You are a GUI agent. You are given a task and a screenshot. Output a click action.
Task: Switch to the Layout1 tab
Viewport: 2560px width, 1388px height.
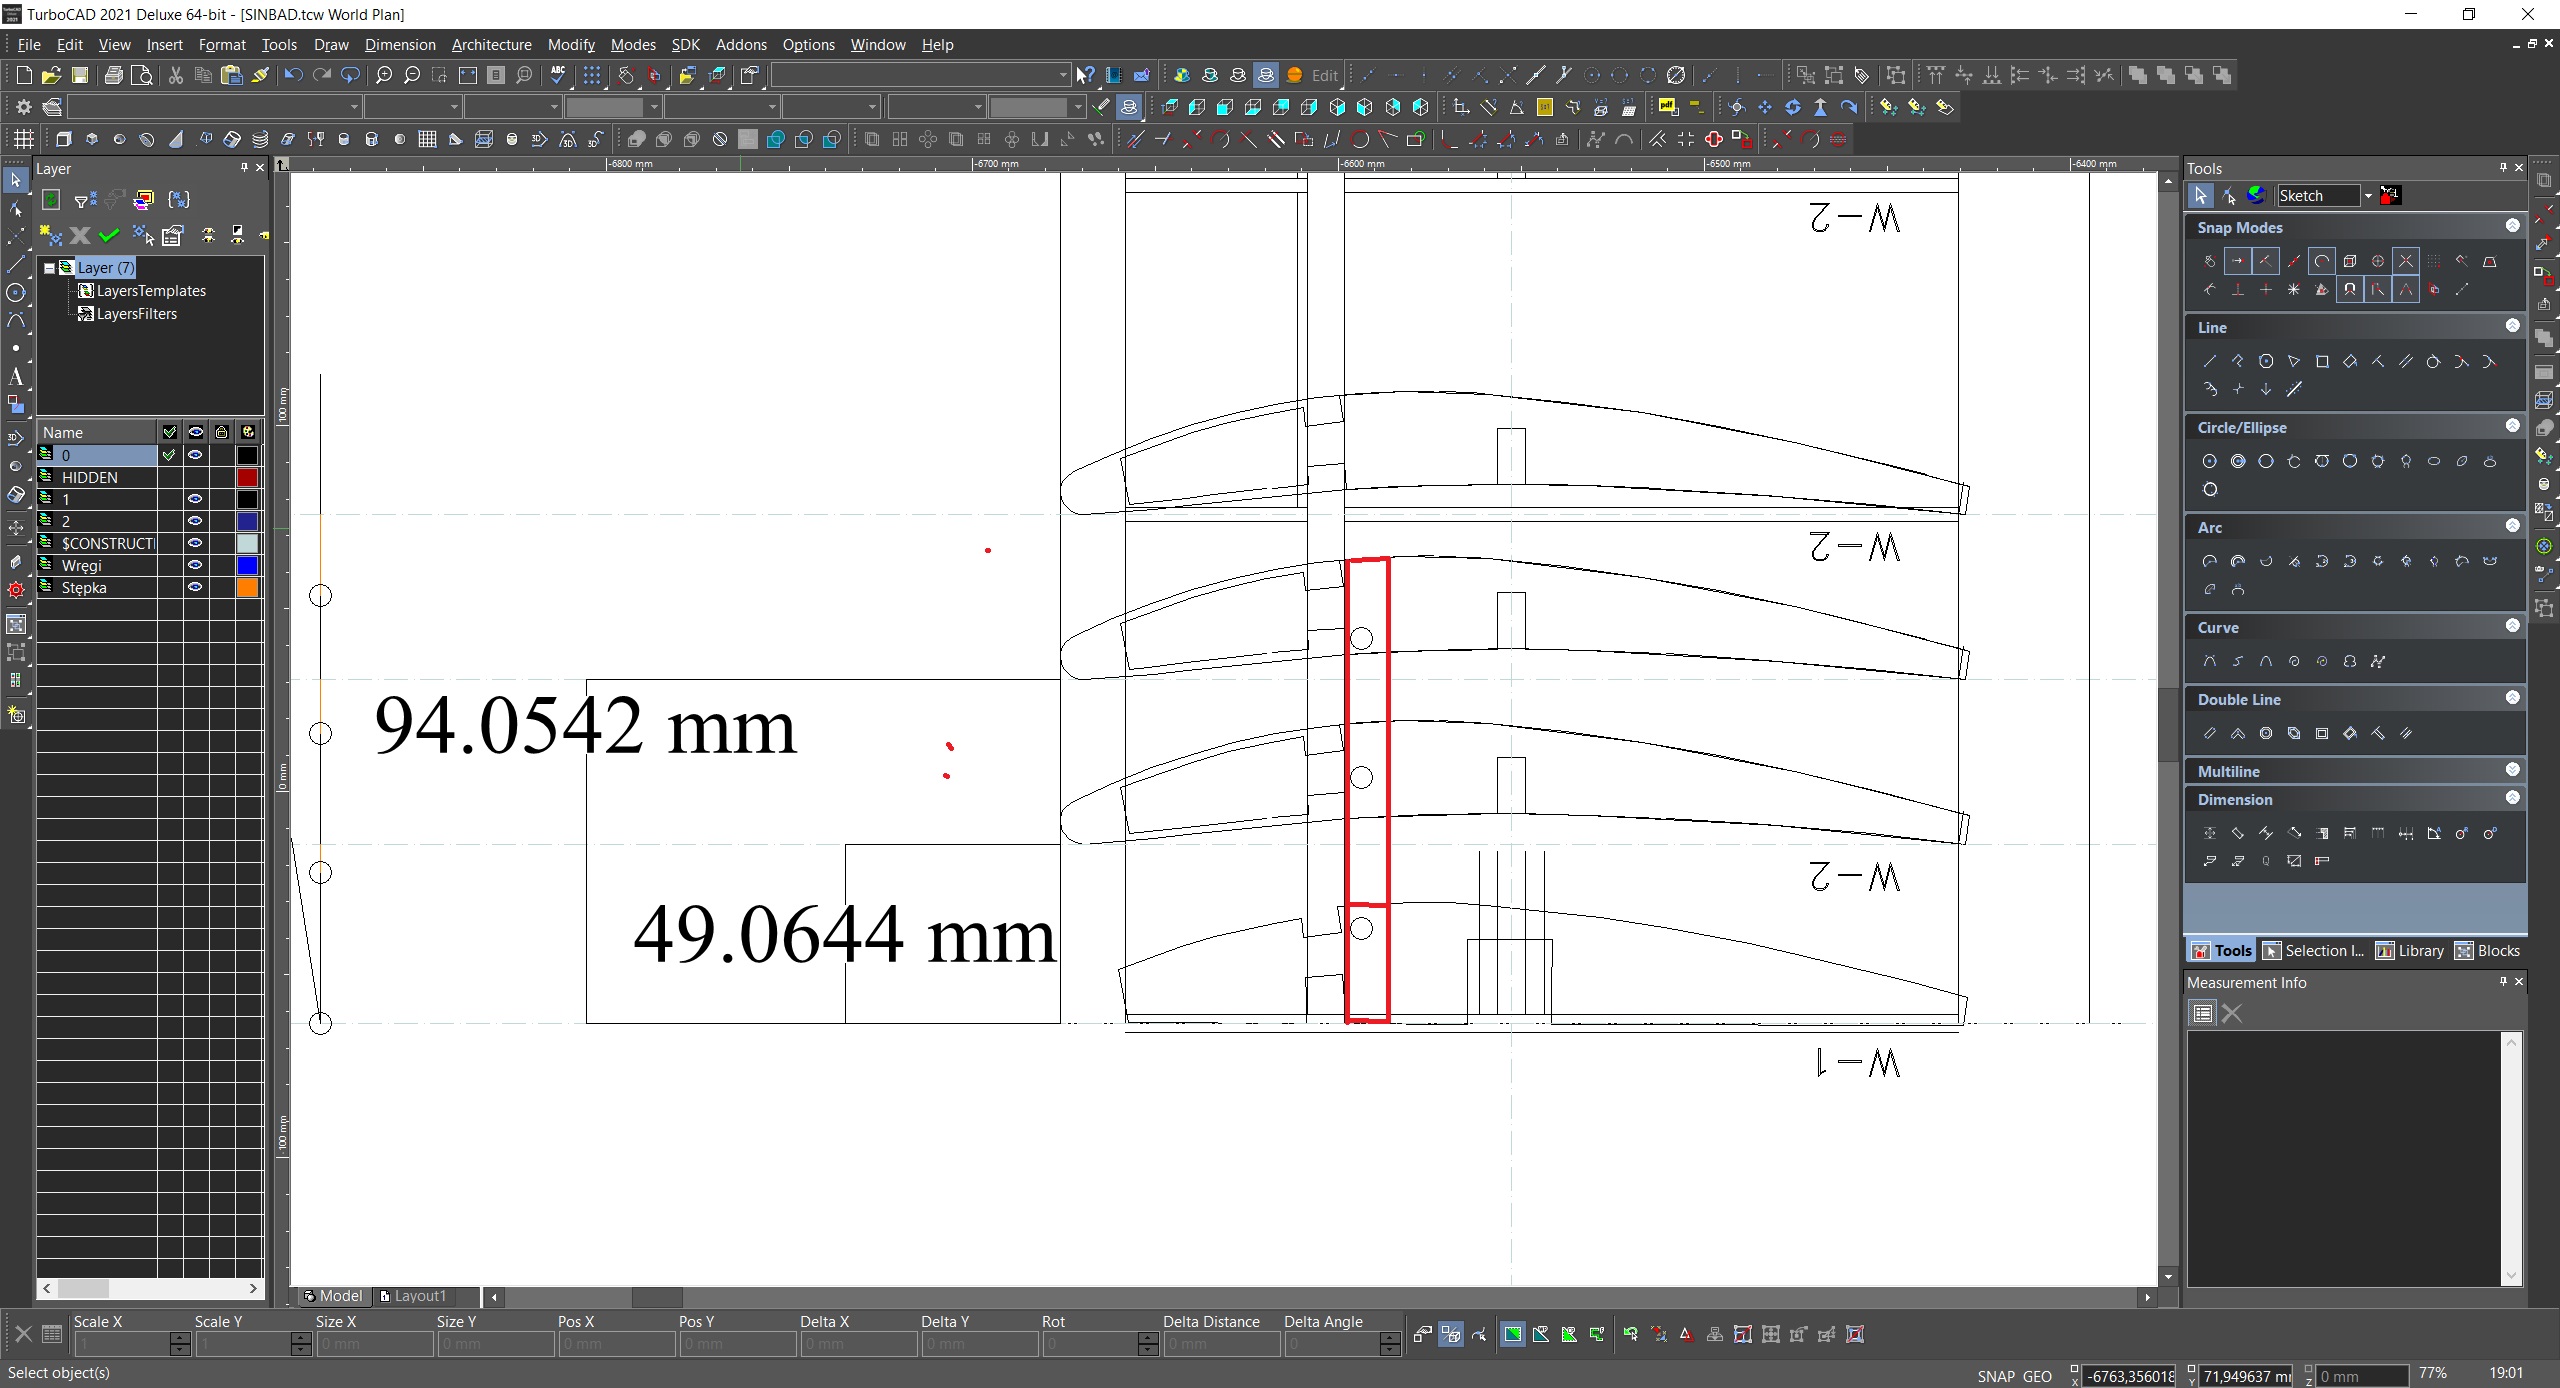pyautogui.click(x=413, y=1296)
